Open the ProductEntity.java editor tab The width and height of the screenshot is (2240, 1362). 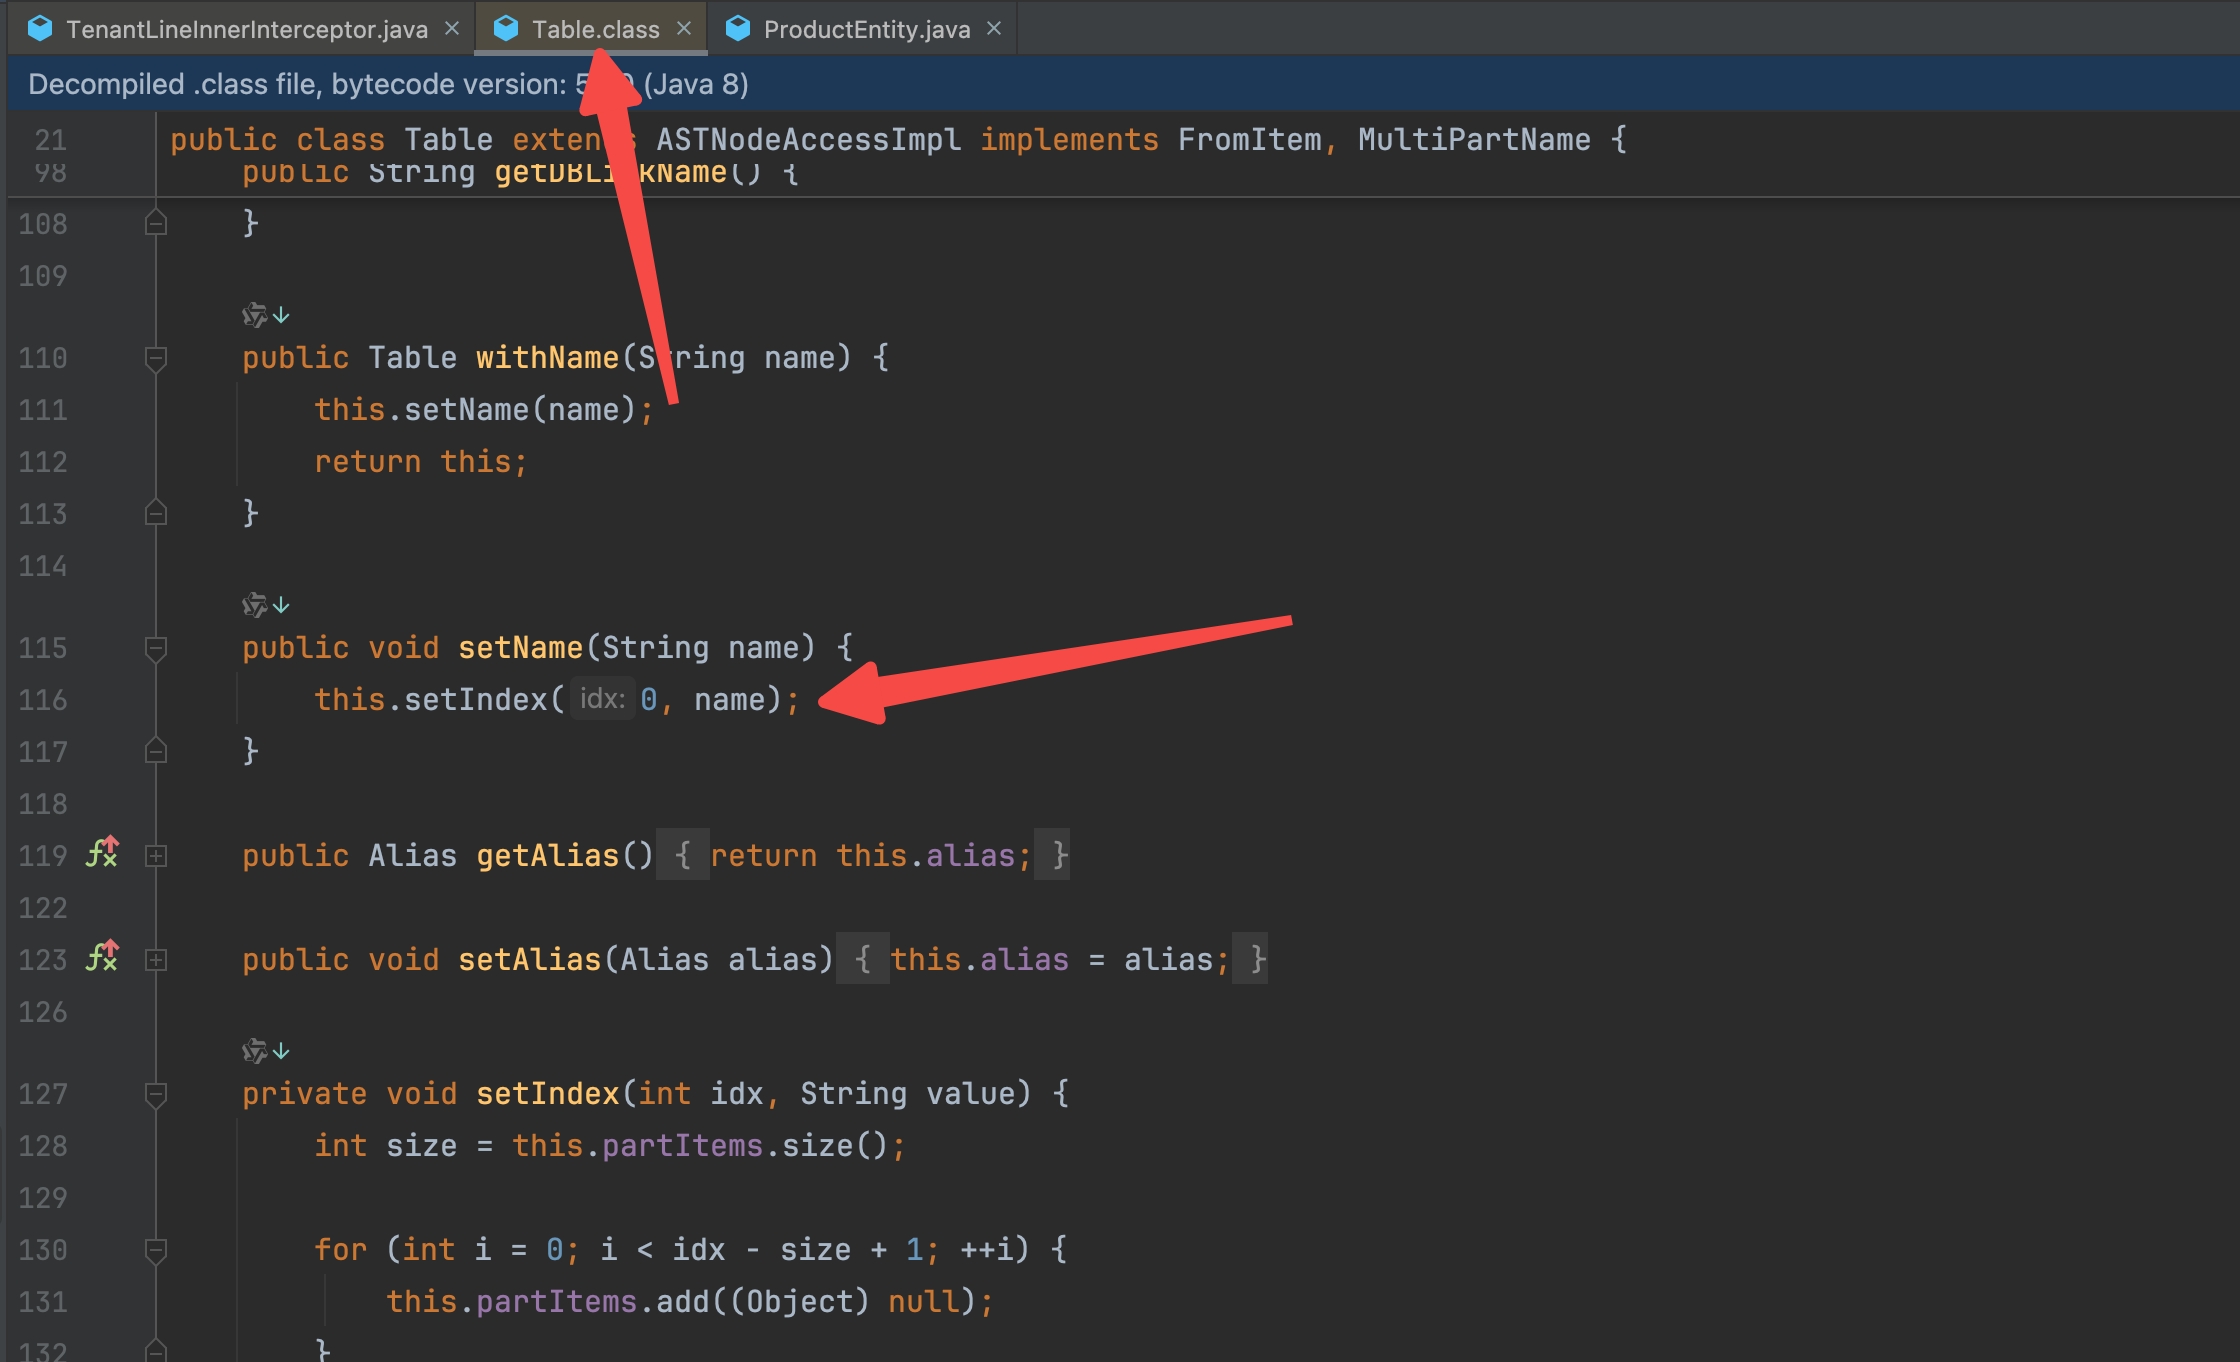coord(866,29)
